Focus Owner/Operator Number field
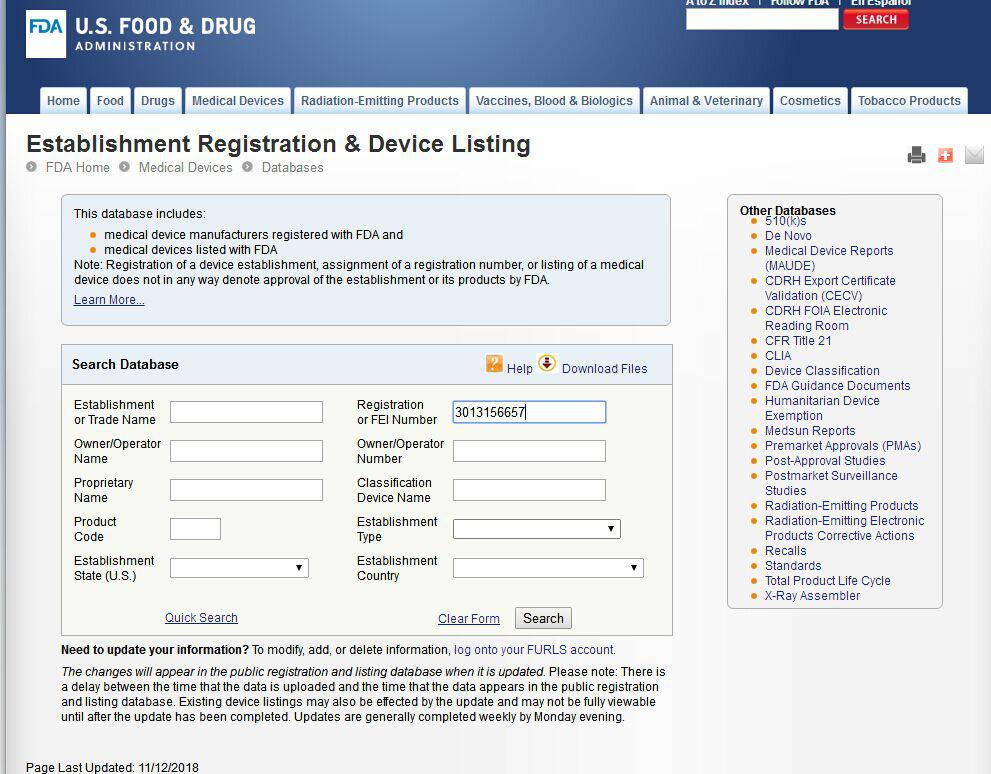Viewport: 991px width, 774px height. coord(530,451)
